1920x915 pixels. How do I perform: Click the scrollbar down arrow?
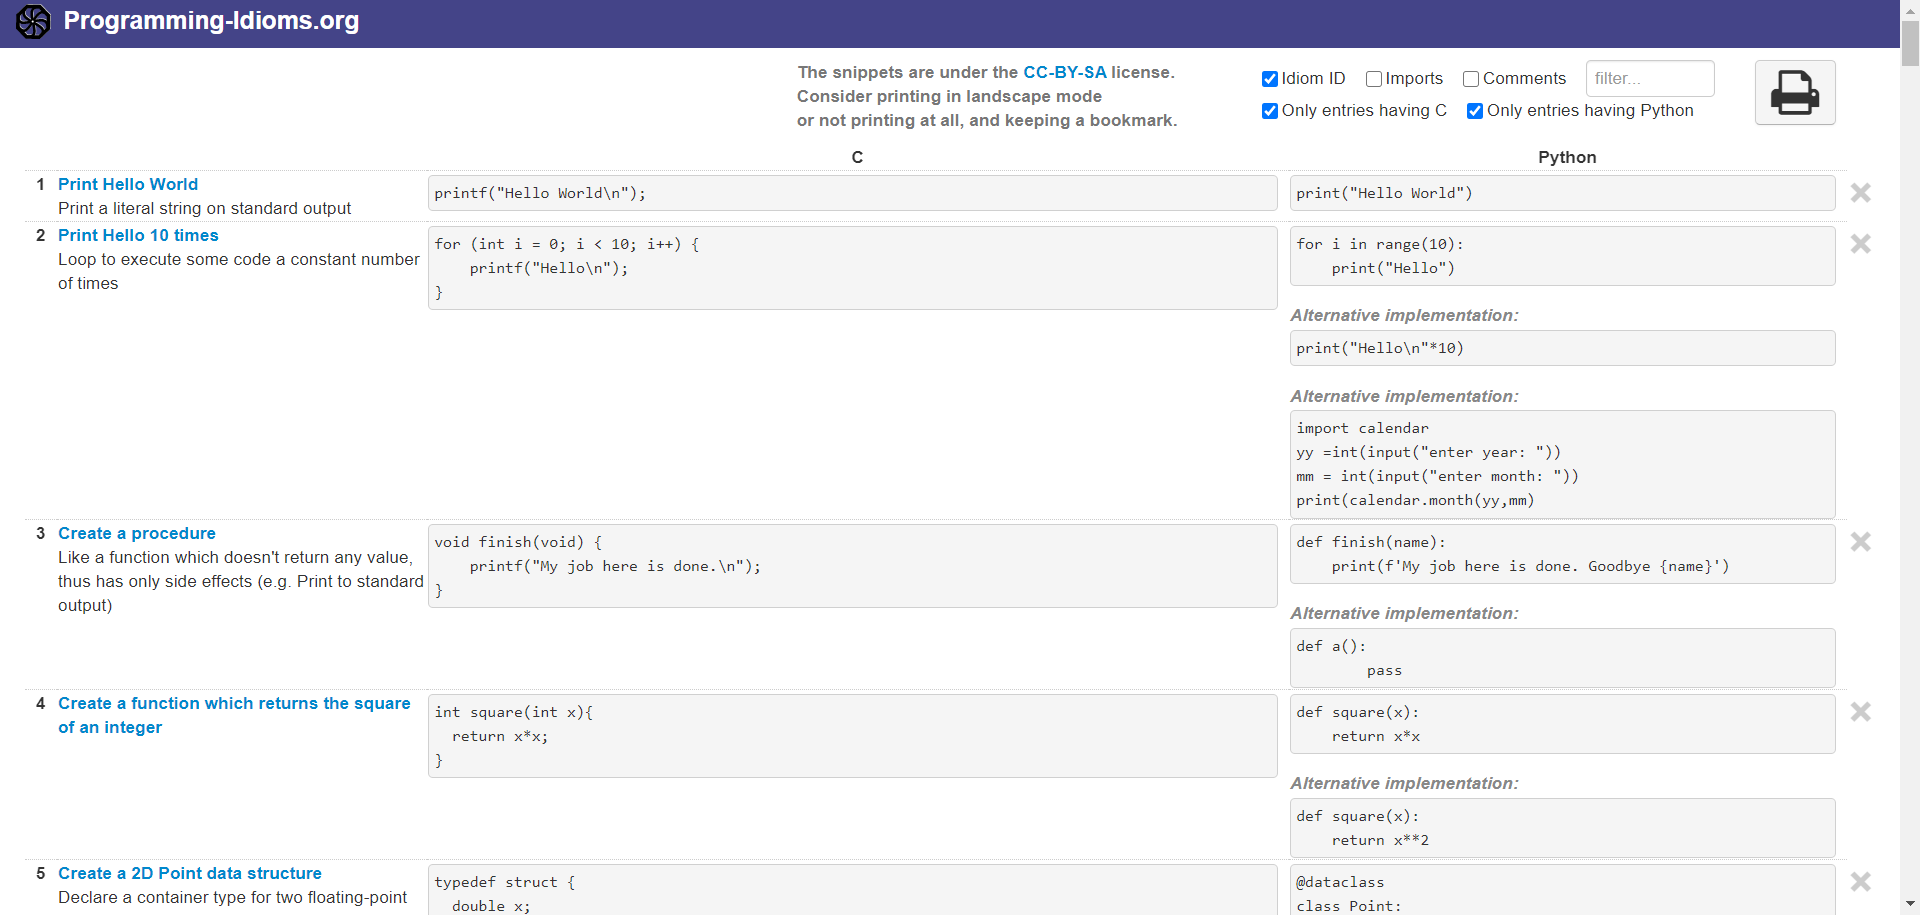[x=1910, y=903]
